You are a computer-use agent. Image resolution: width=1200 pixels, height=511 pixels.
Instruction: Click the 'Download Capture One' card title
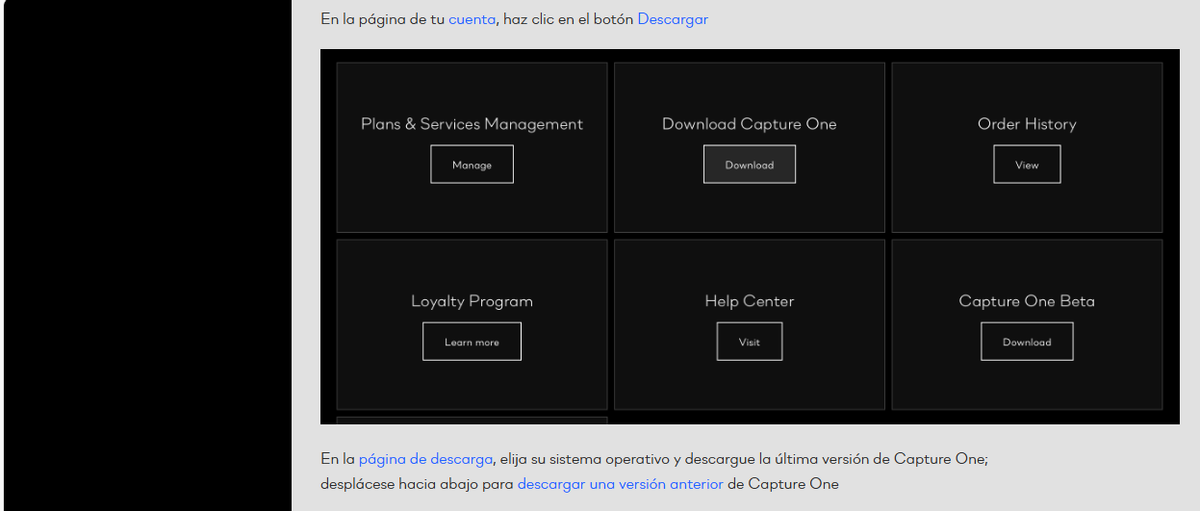click(x=749, y=124)
